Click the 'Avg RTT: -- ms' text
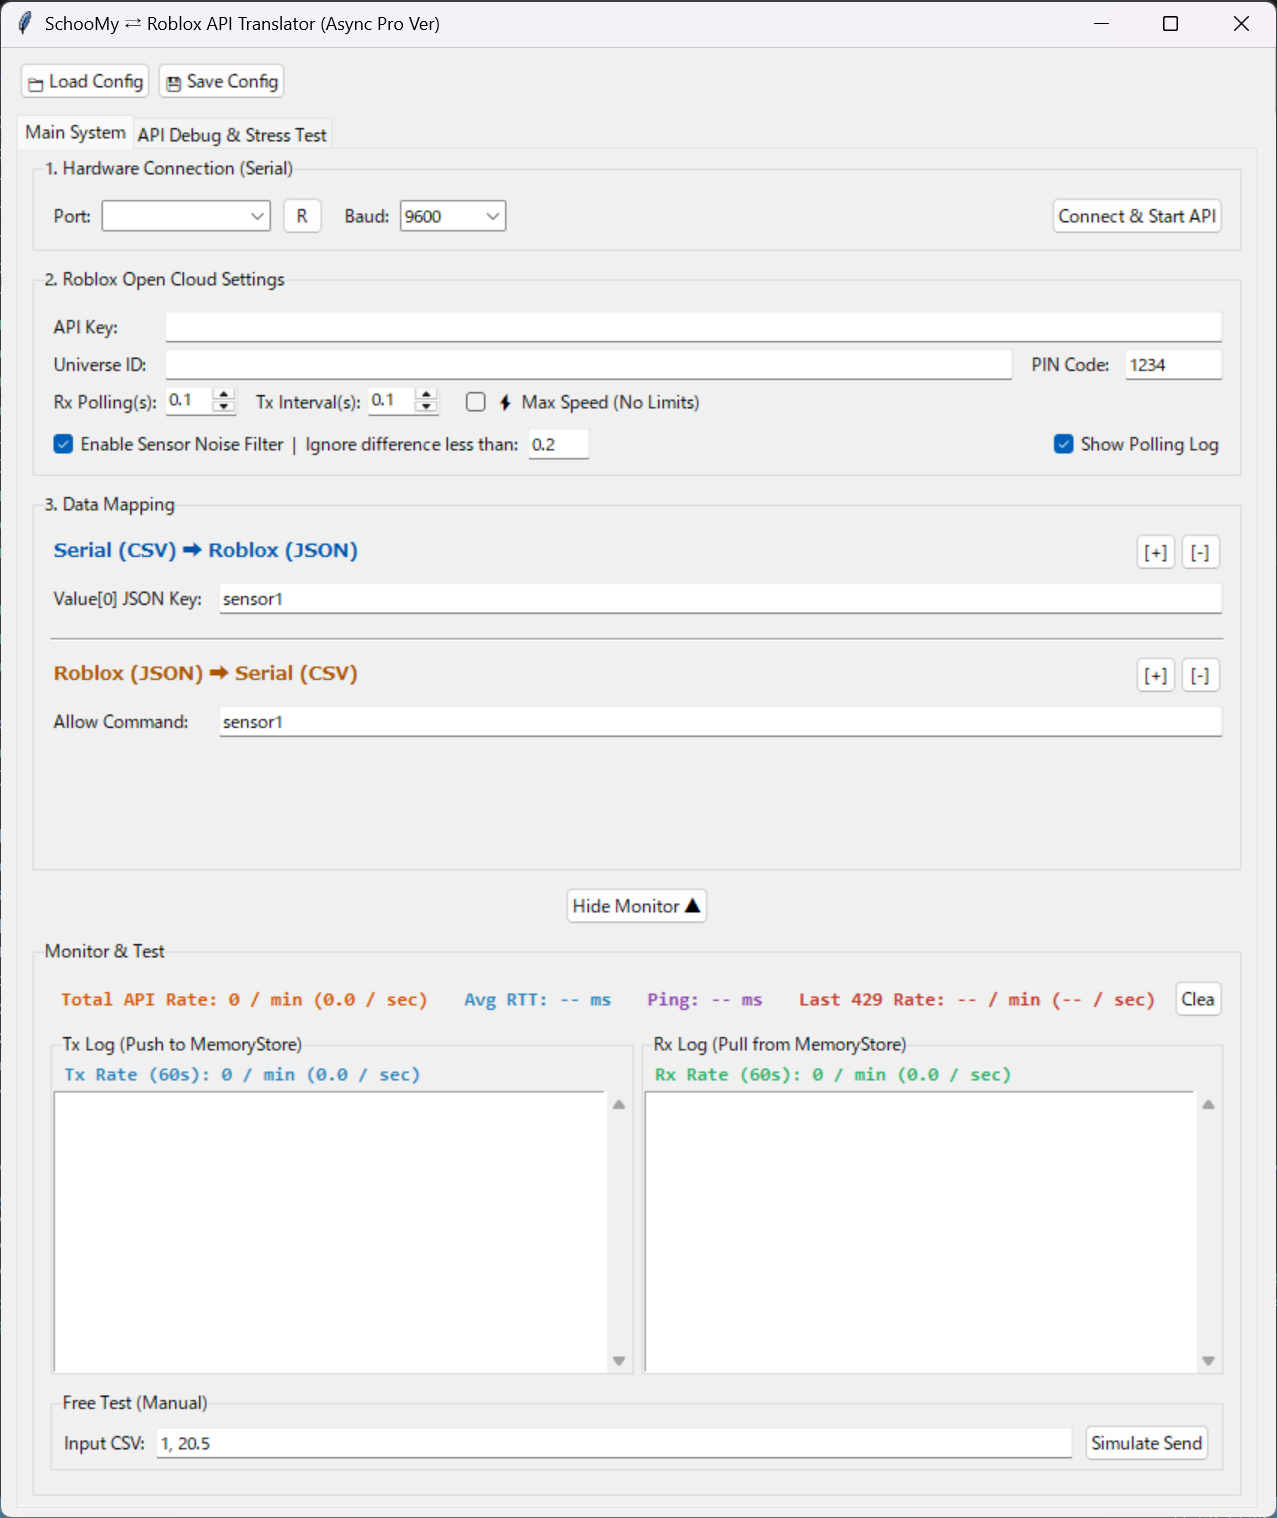The height and width of the screenshot is (1518, 1277). tap(537, 999)
